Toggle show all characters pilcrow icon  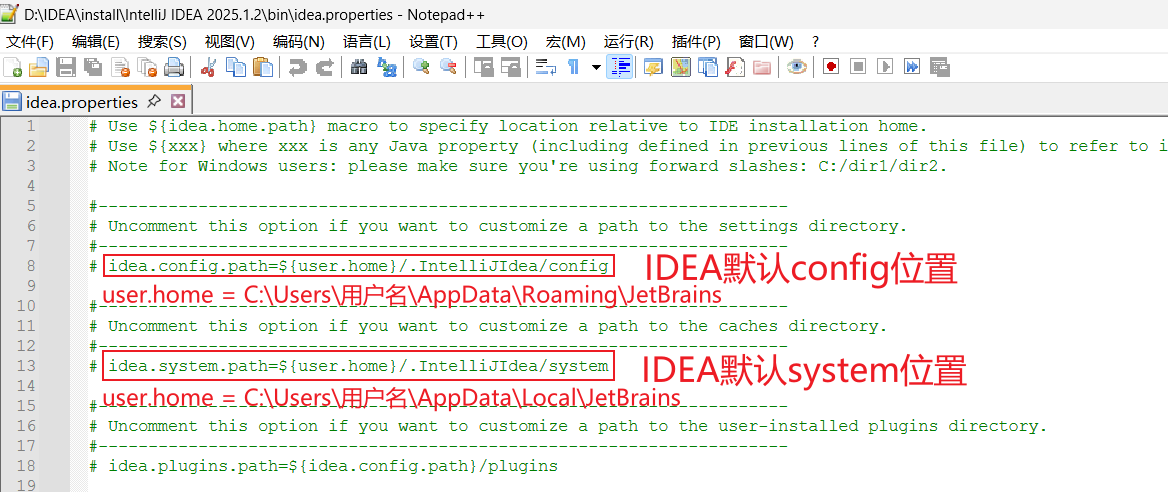(574, 68)
